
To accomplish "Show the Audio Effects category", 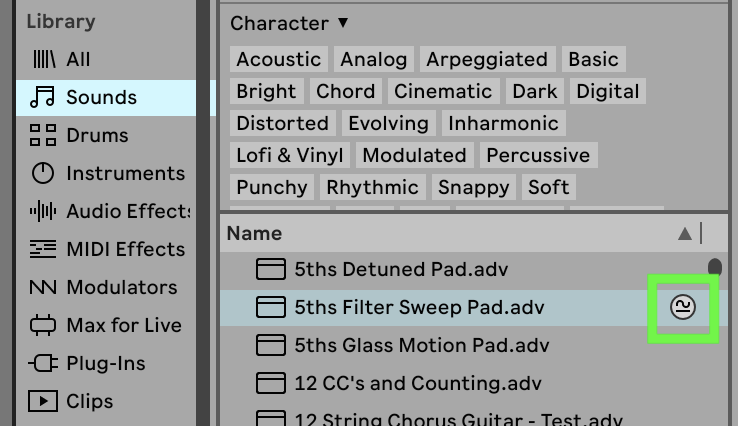I will click(128, 212).
